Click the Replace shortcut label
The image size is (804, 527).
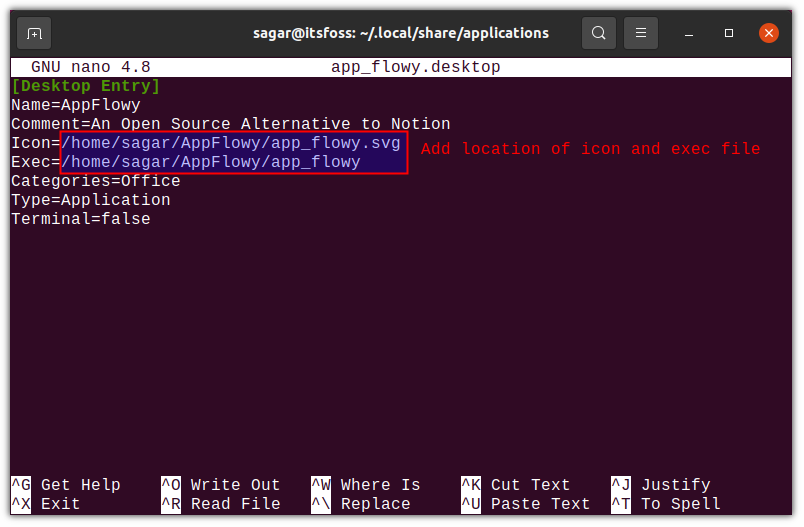(x=375, y=504)
